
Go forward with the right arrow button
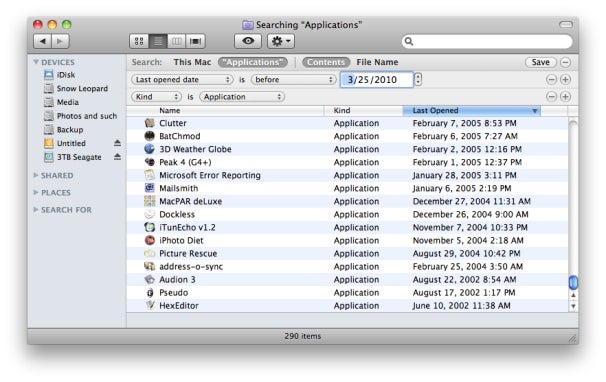click(x=60, y=41)
